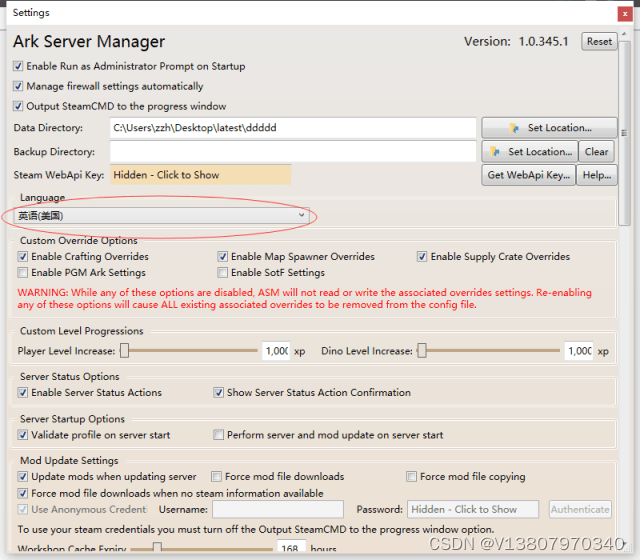Click the hidden Password field

click(473, 509)
